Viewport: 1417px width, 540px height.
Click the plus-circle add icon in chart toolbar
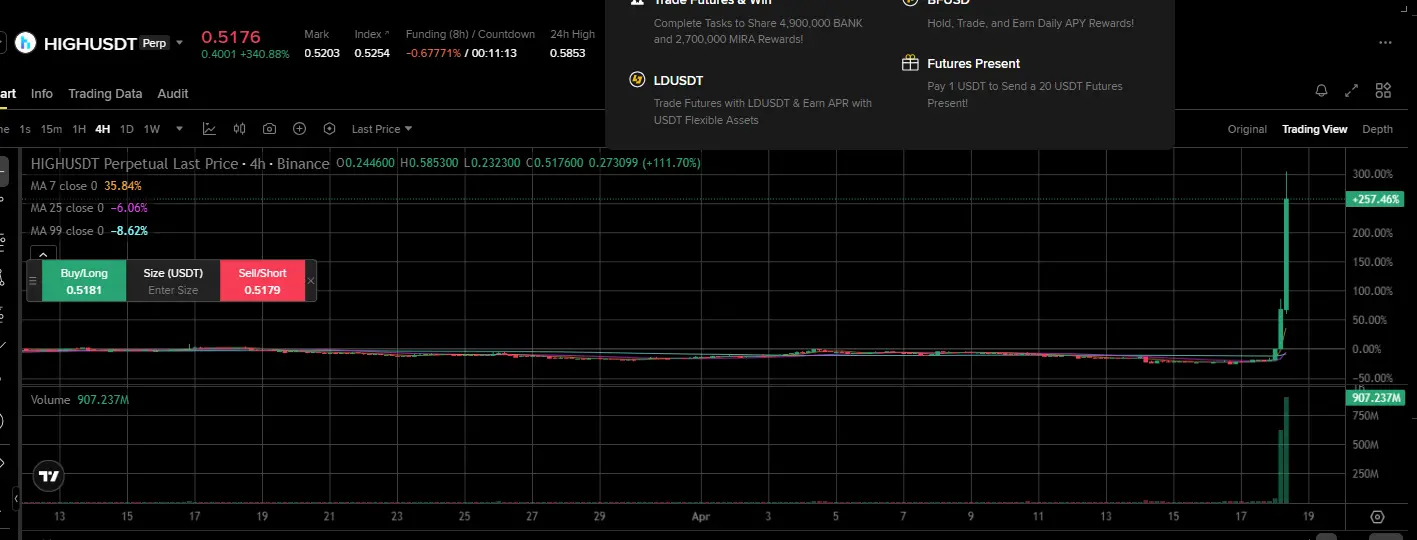[299, 129]
